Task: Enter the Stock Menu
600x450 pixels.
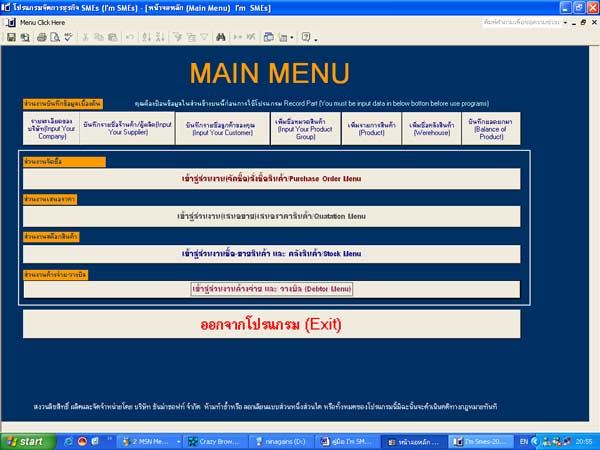Action: coord(272,254)
